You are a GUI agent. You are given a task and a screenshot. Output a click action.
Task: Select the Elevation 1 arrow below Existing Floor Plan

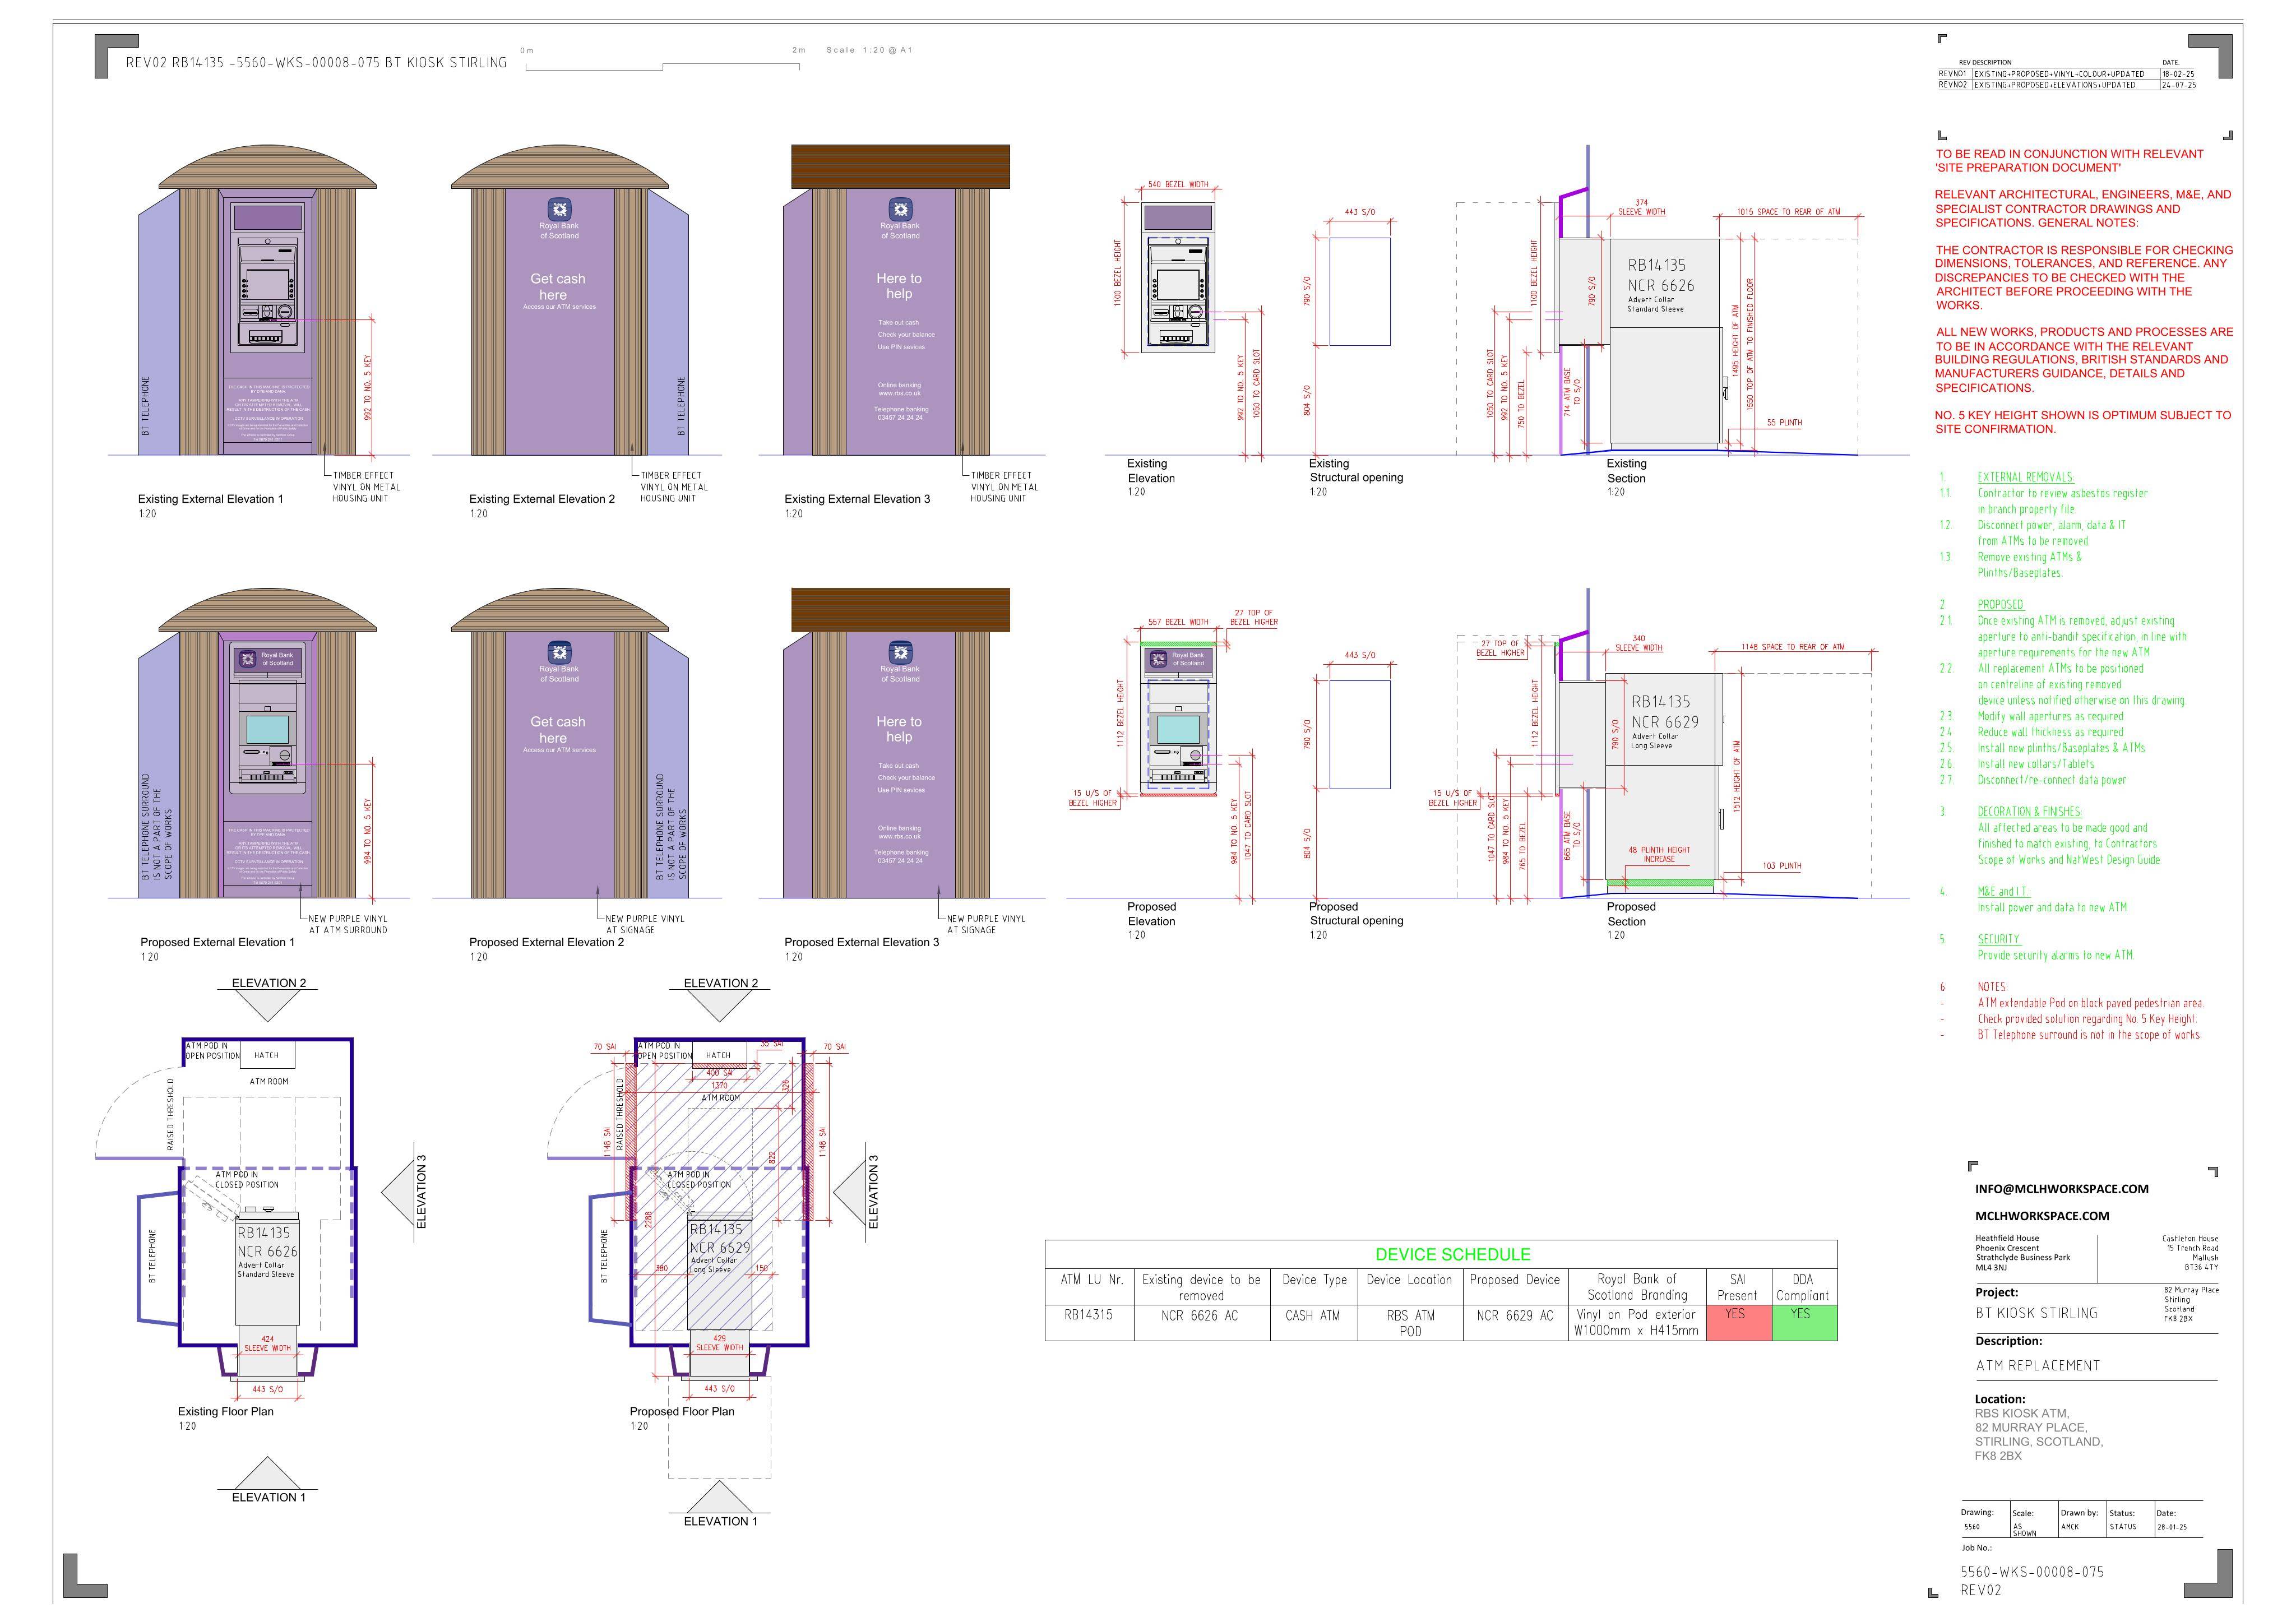268,1473
